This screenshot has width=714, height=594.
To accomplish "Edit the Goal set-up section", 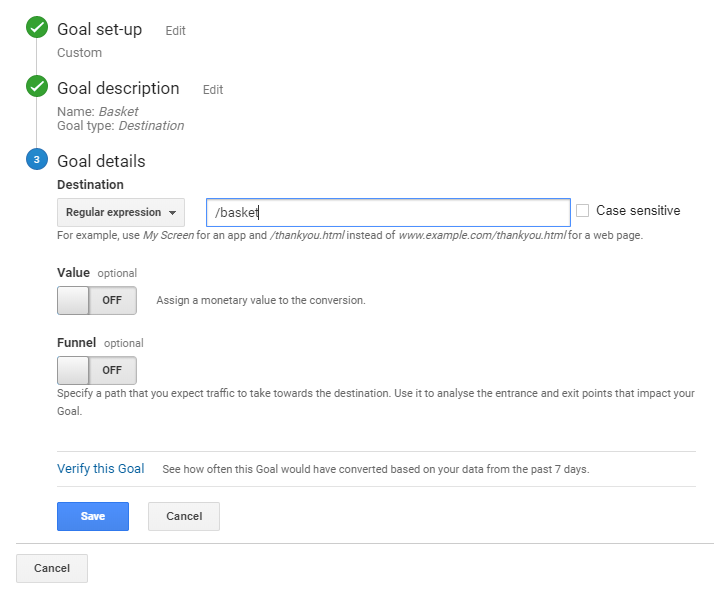I will pyautogui.click(x=175, y=31).
